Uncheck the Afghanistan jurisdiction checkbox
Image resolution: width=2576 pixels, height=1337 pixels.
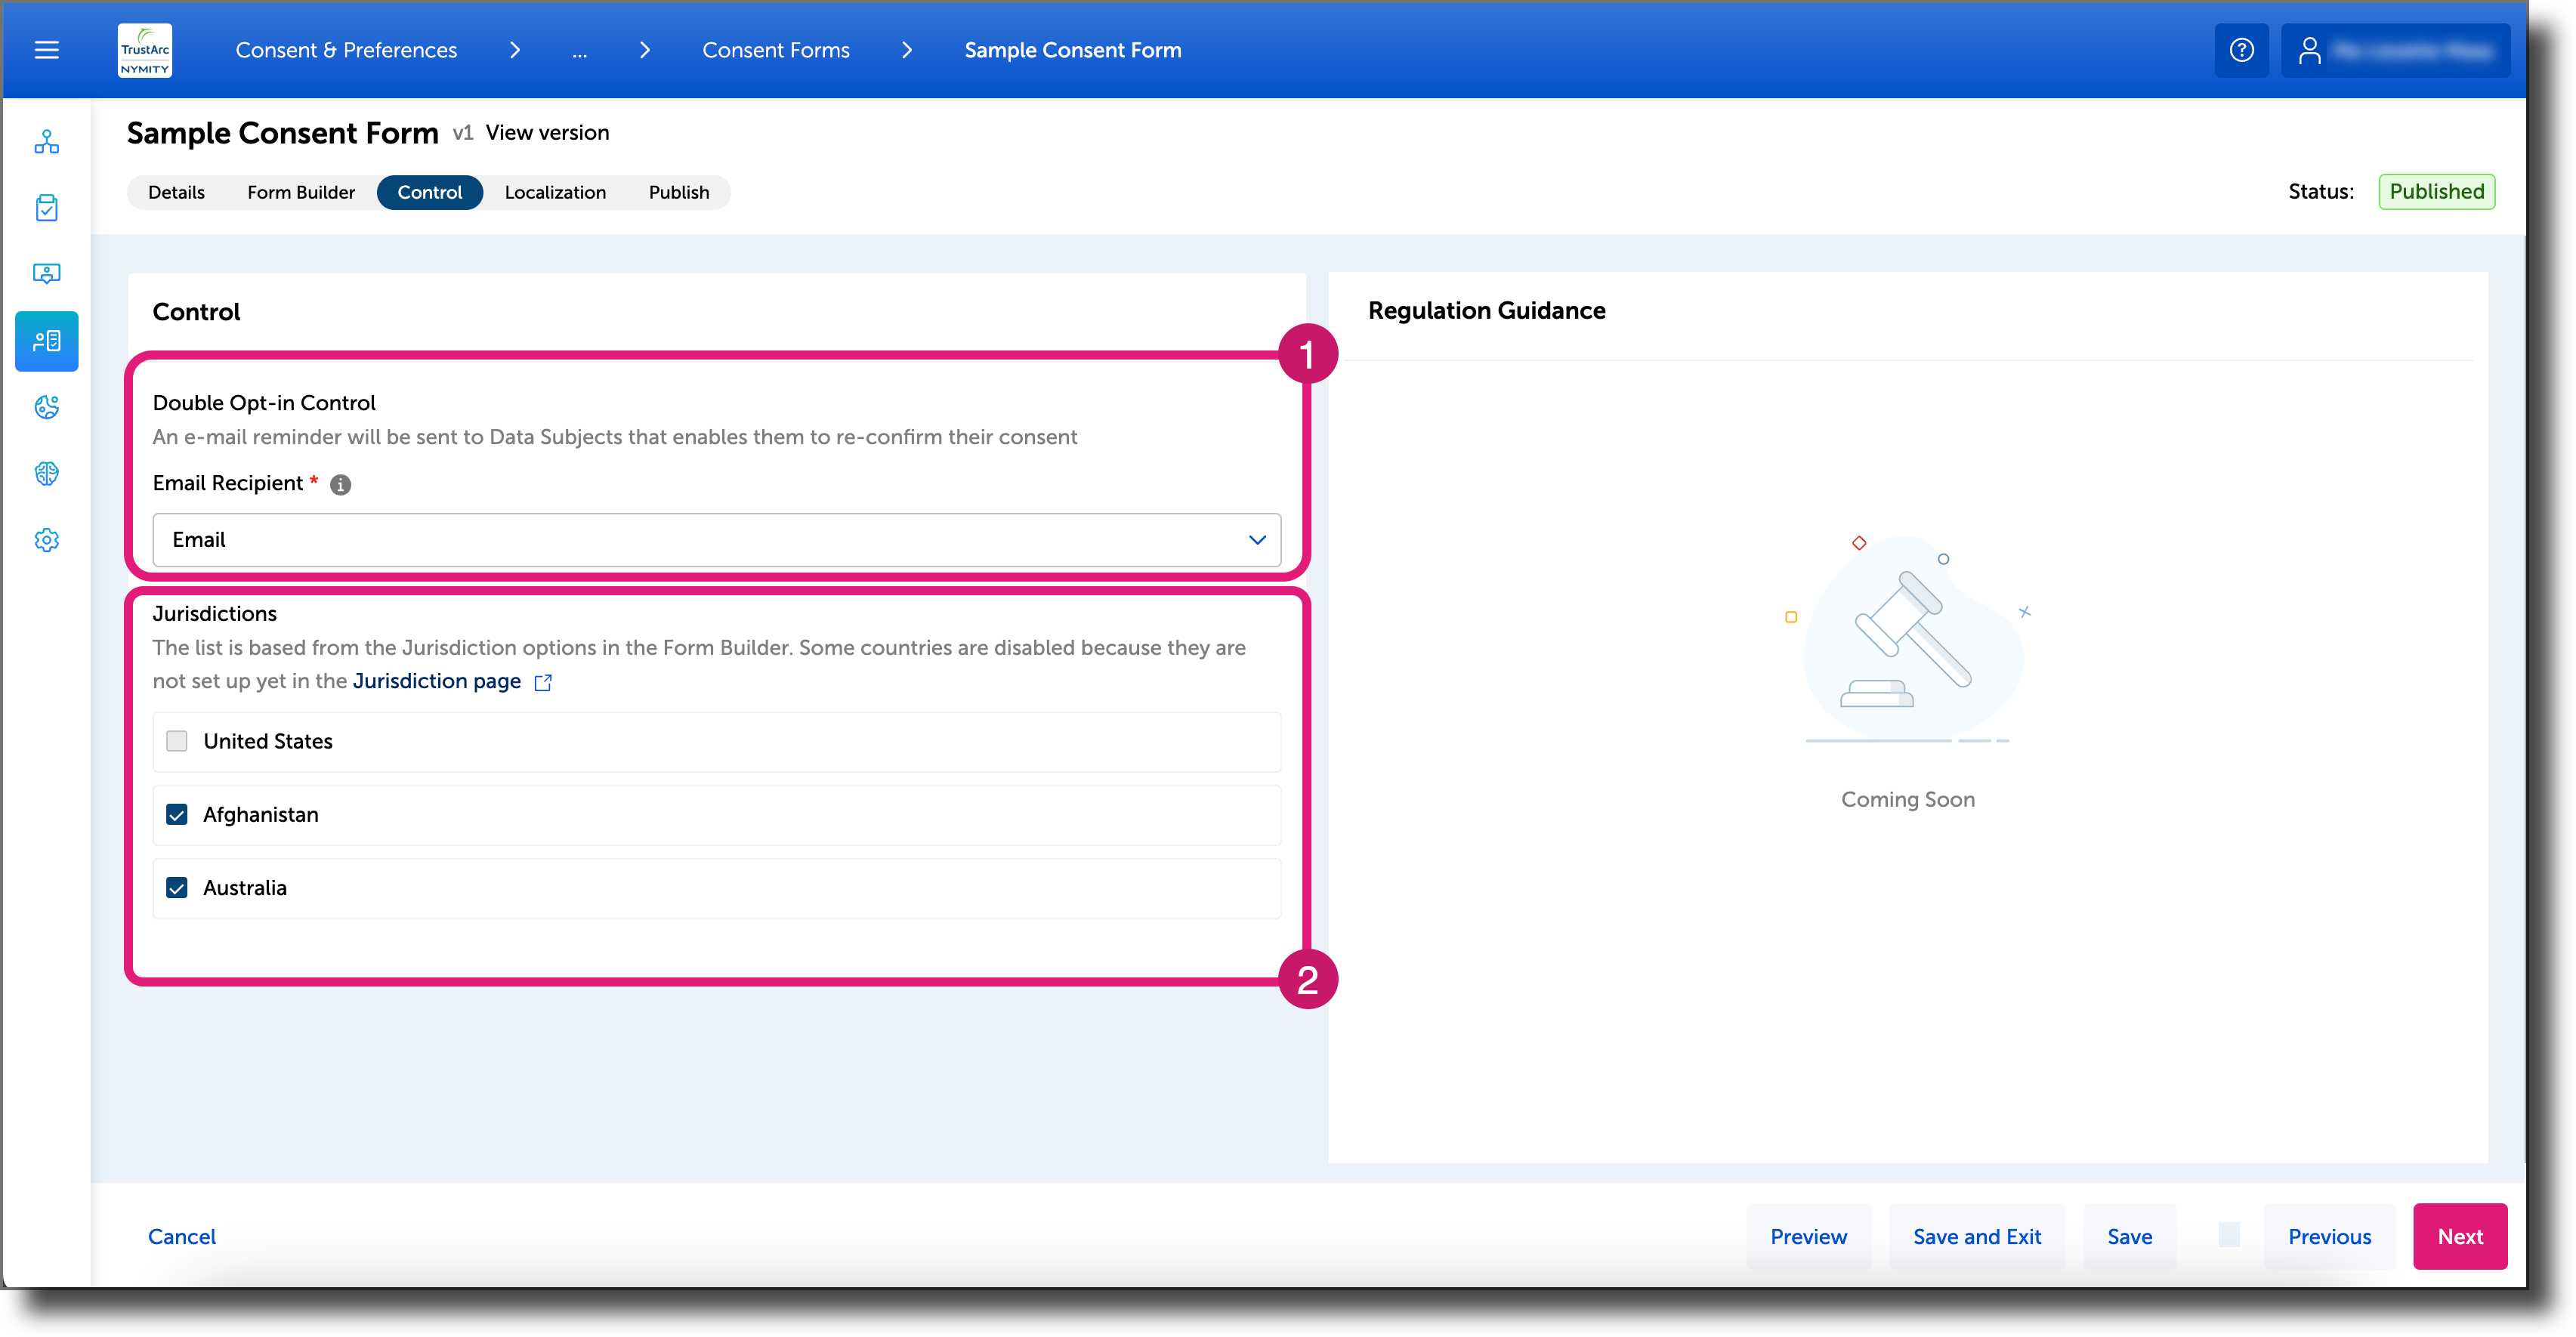click(x=177, y=814)
